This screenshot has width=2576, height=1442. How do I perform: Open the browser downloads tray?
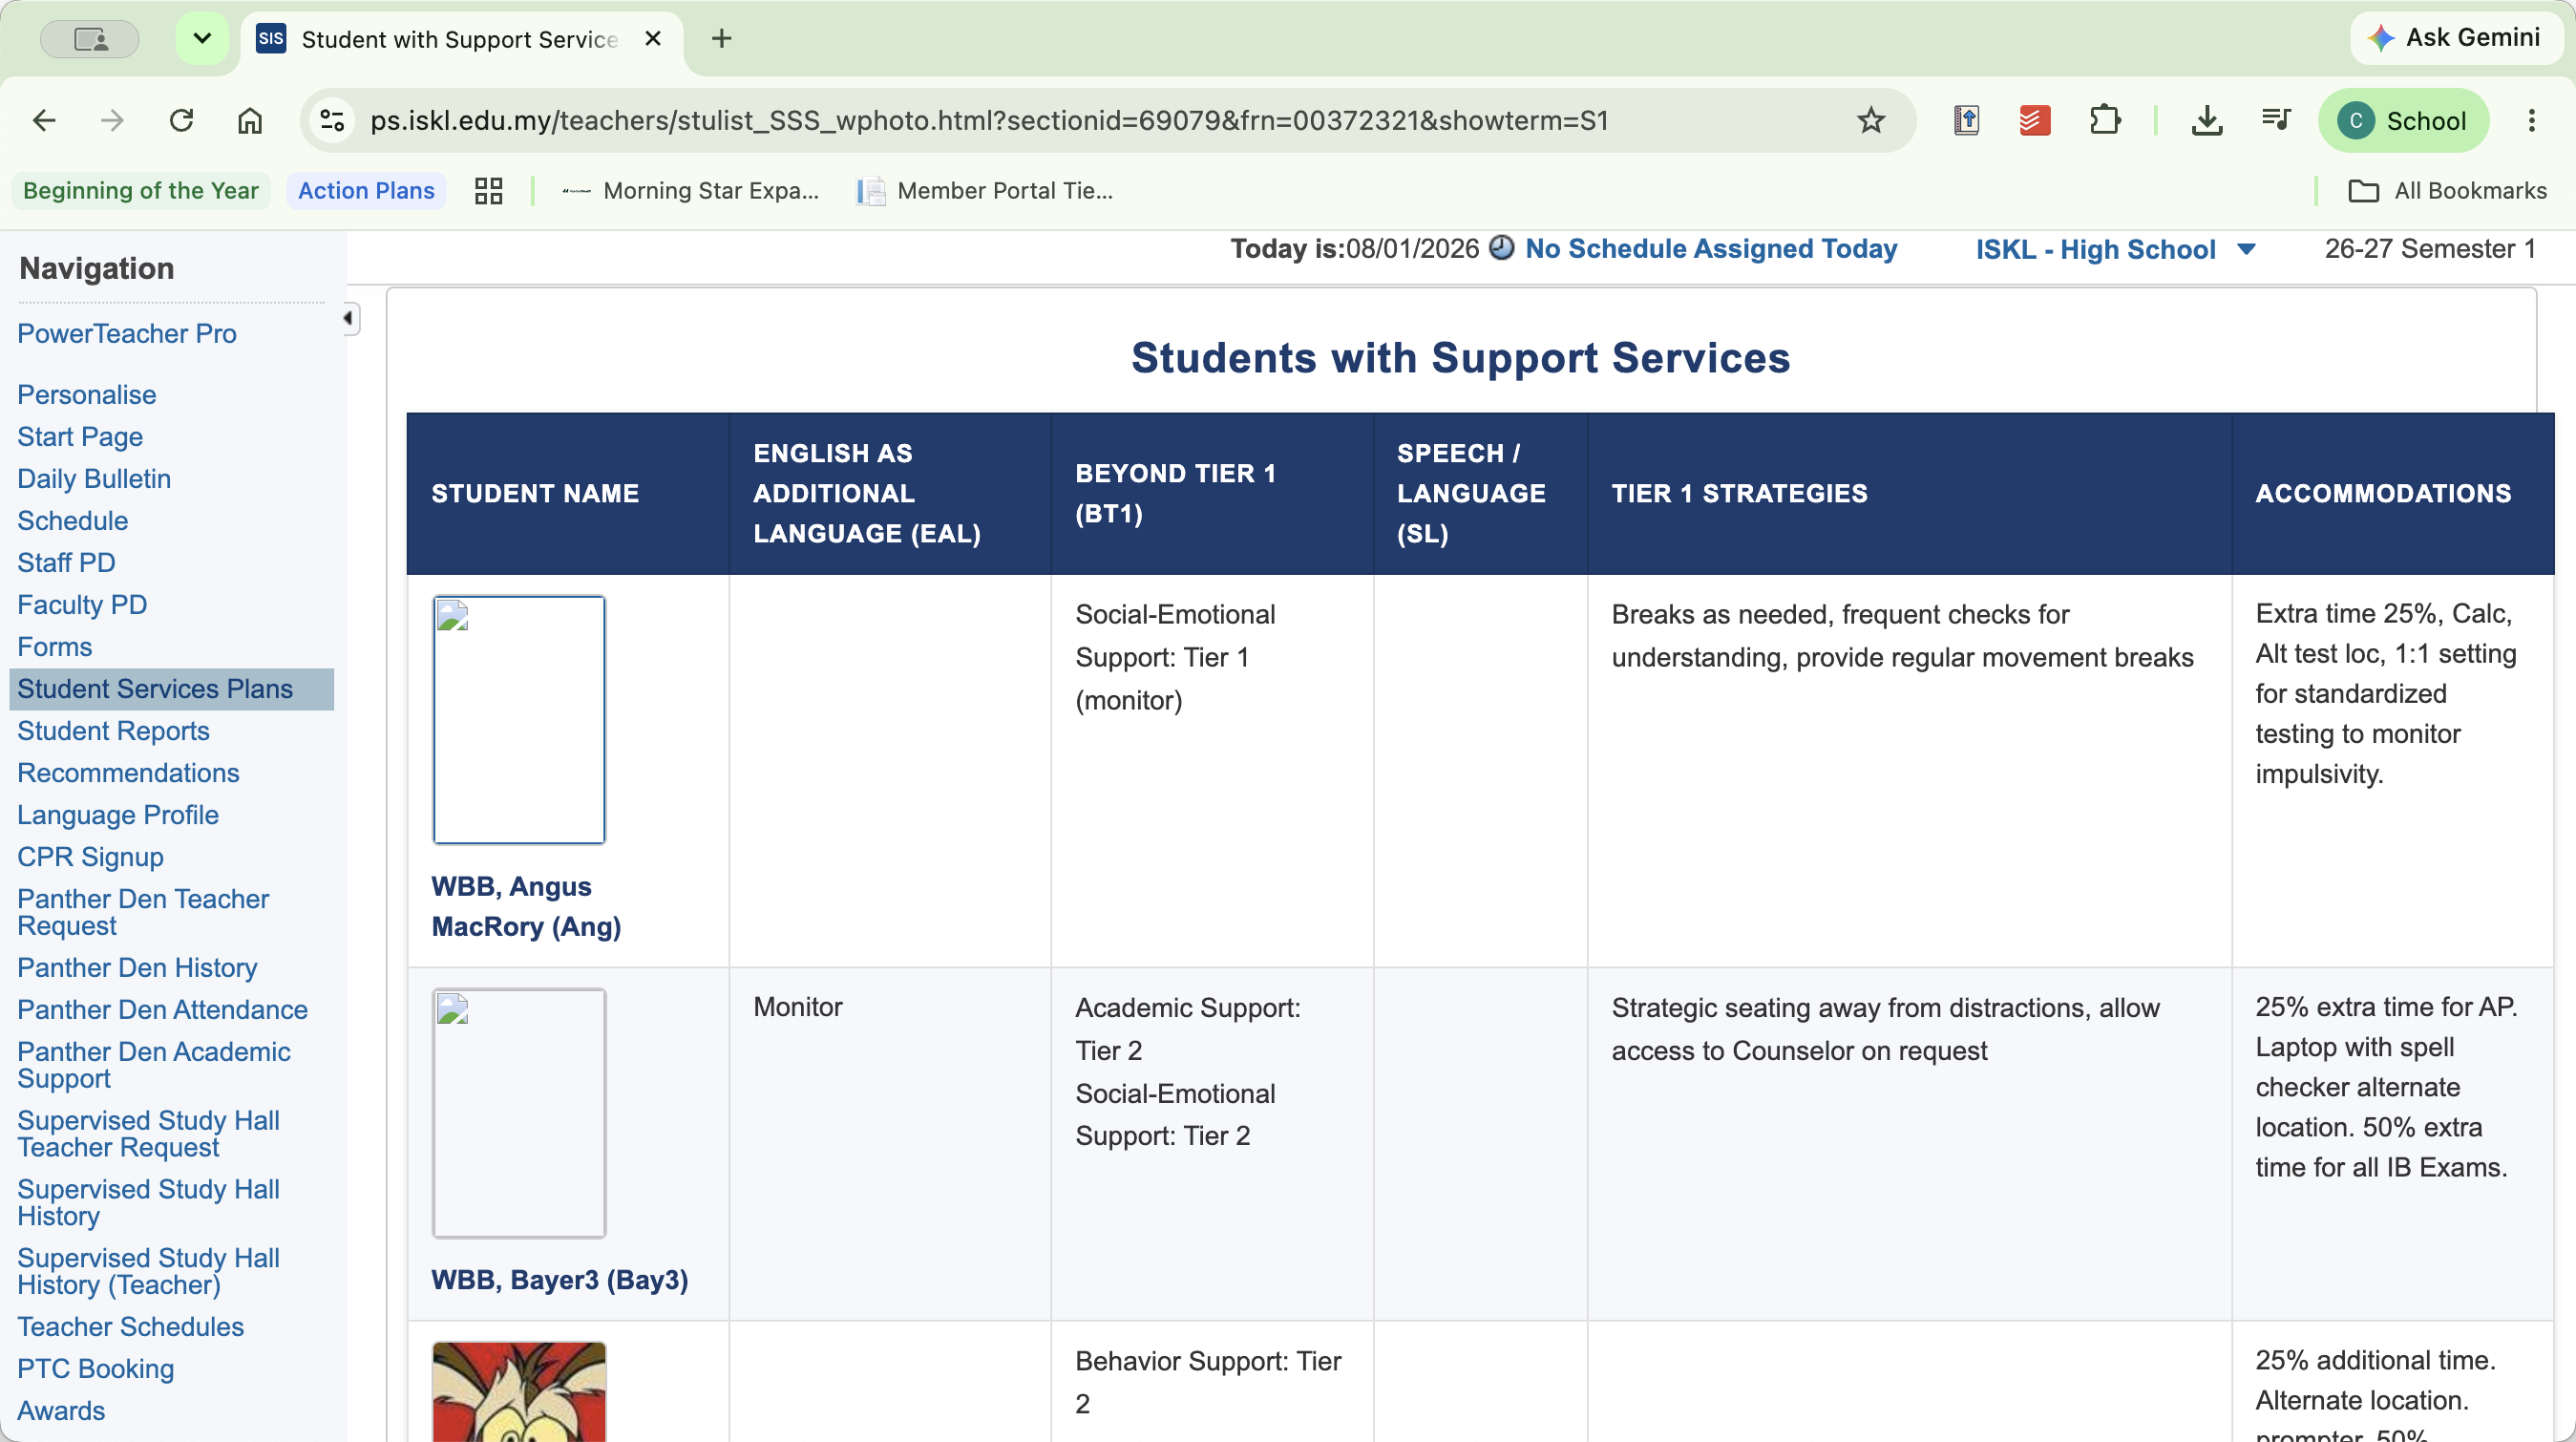click(x=2206, y=121)
